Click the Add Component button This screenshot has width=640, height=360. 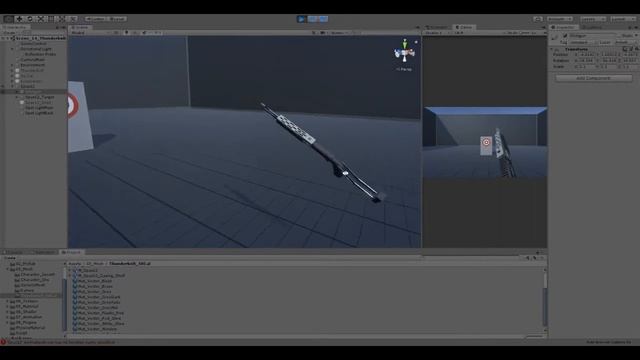594,78
